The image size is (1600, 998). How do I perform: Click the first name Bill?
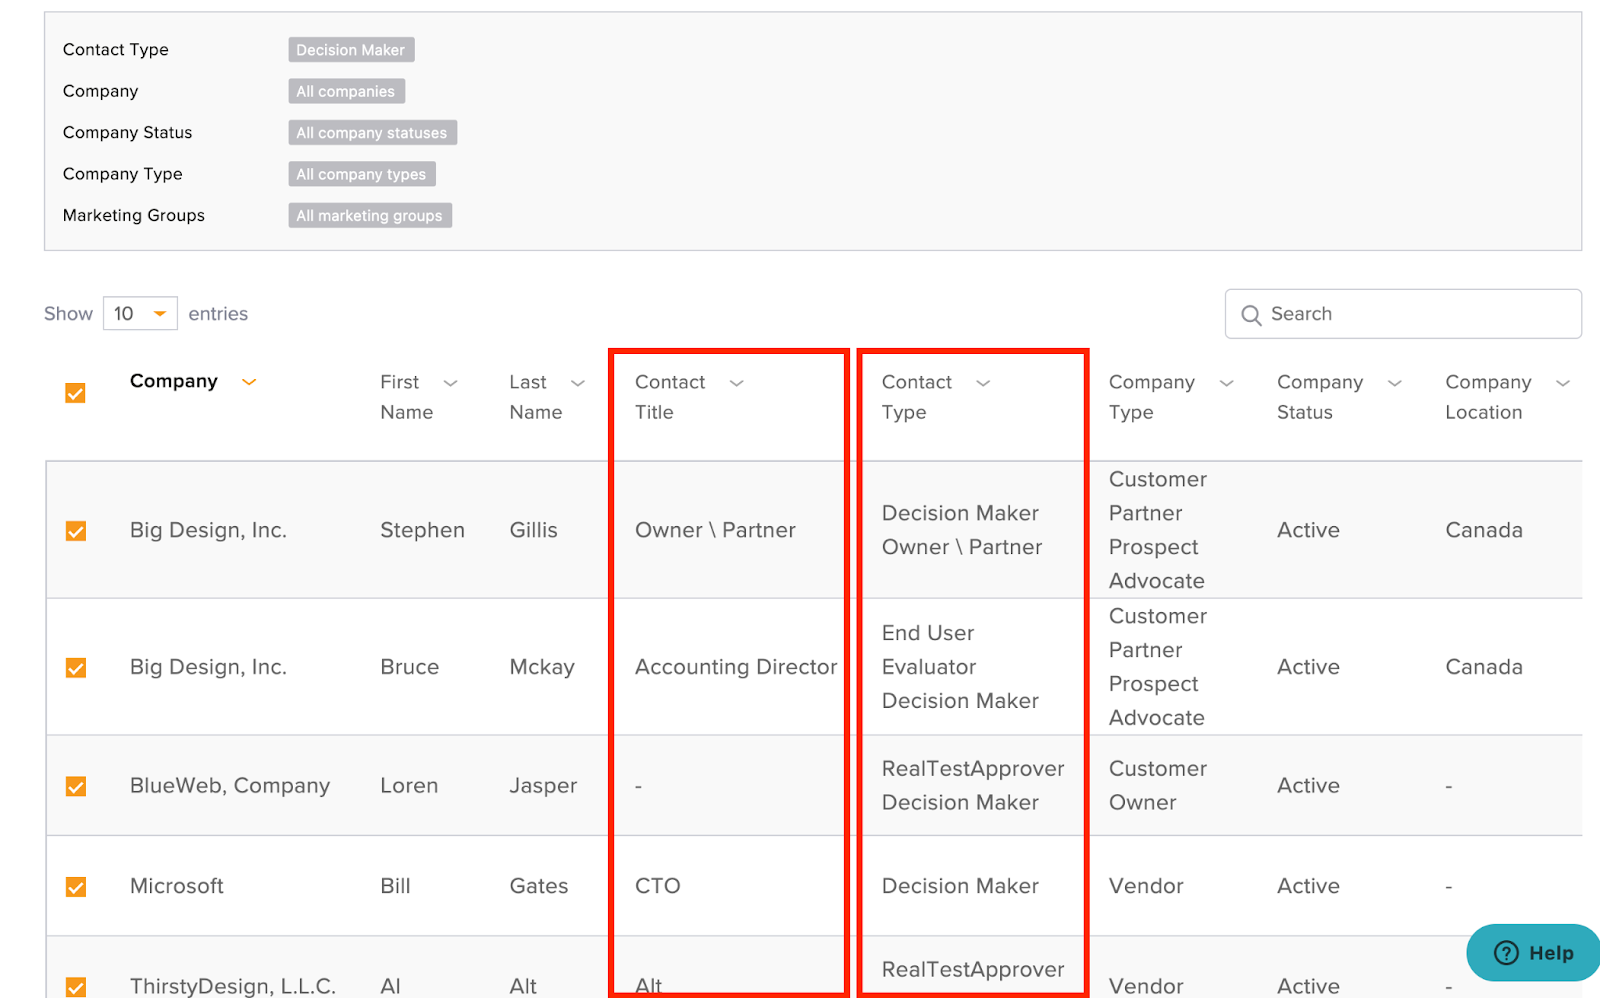point(395,886)
